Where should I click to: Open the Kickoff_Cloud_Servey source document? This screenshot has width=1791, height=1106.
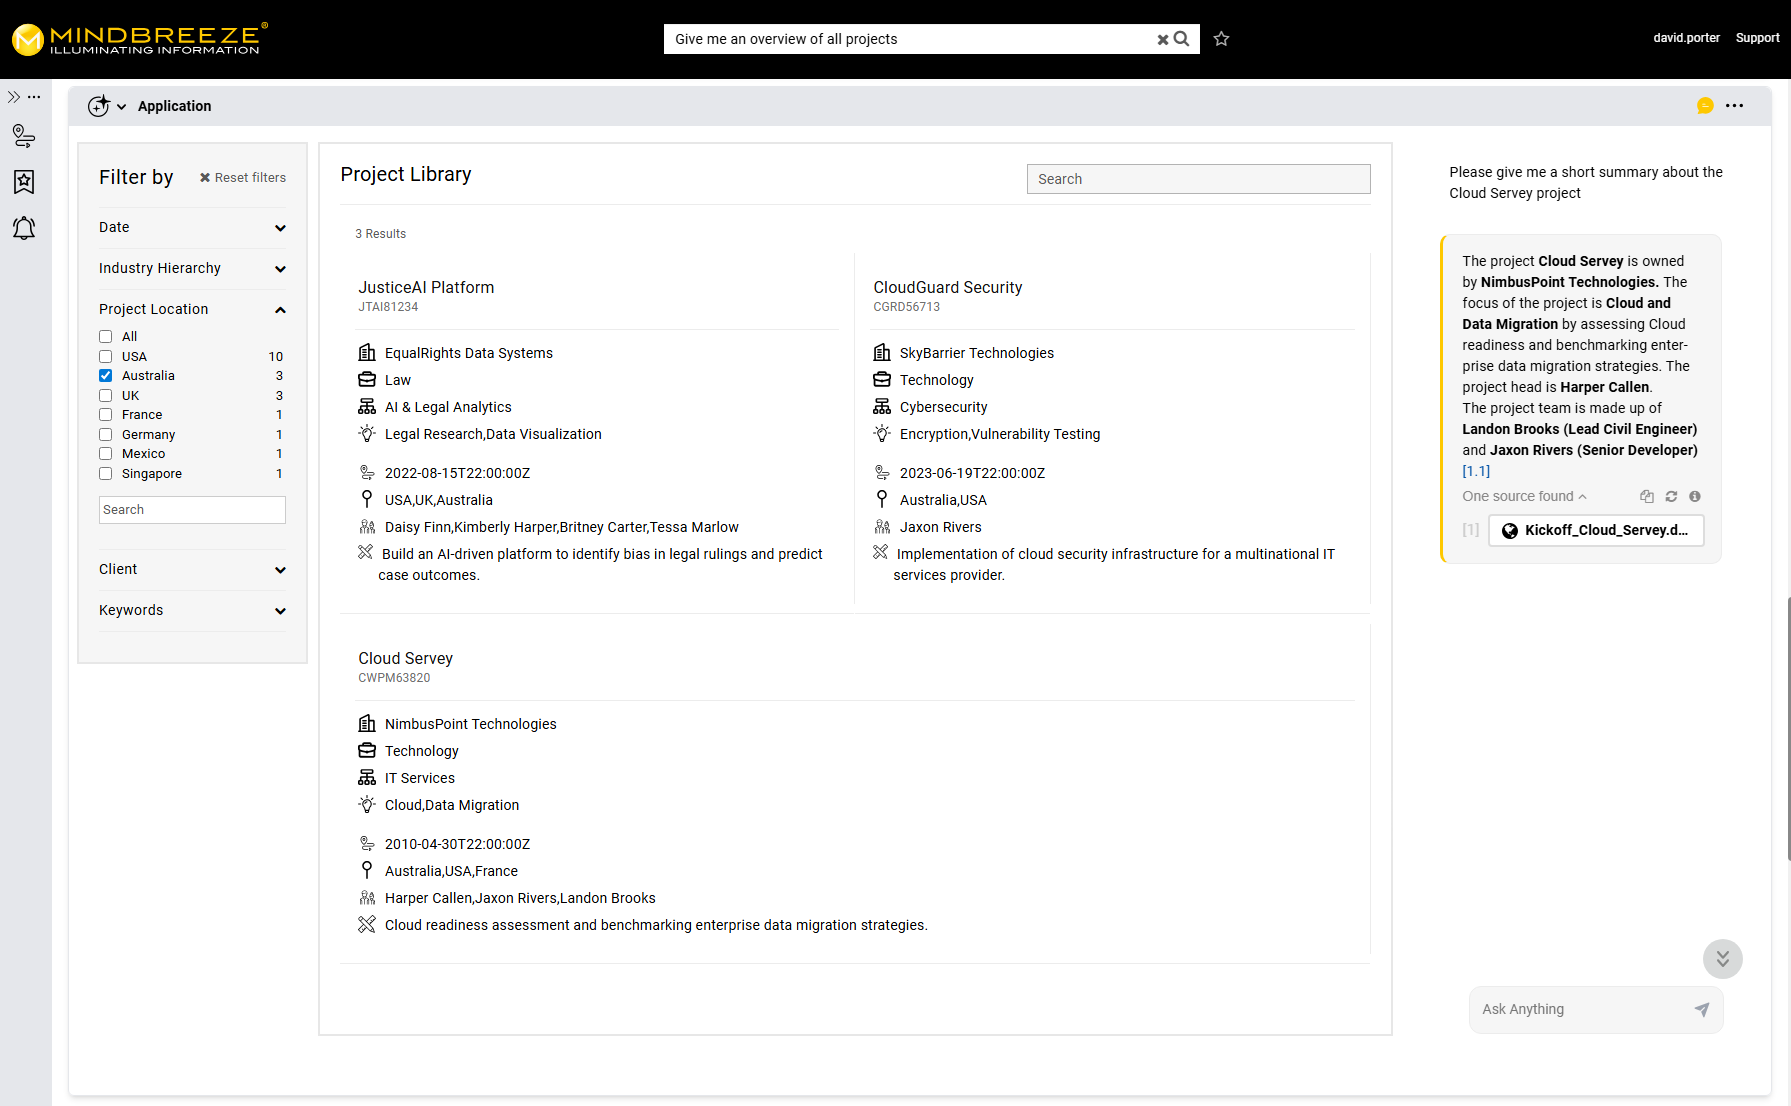tap(1596, 531)
